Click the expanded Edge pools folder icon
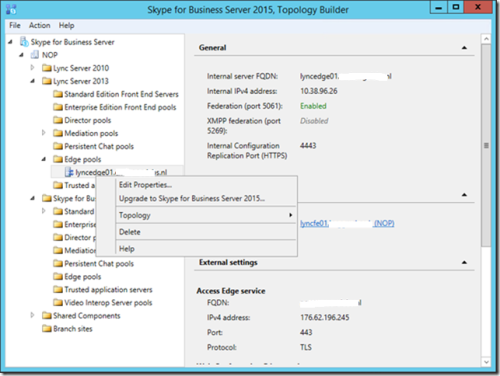 (58, 159)
